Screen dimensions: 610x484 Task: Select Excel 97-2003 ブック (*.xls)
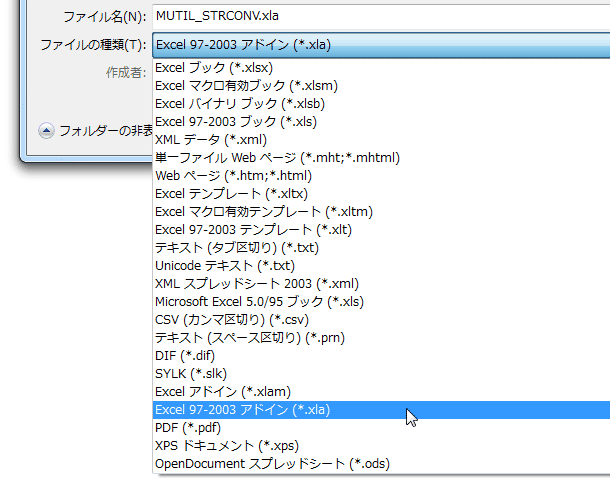coord(381,122)
